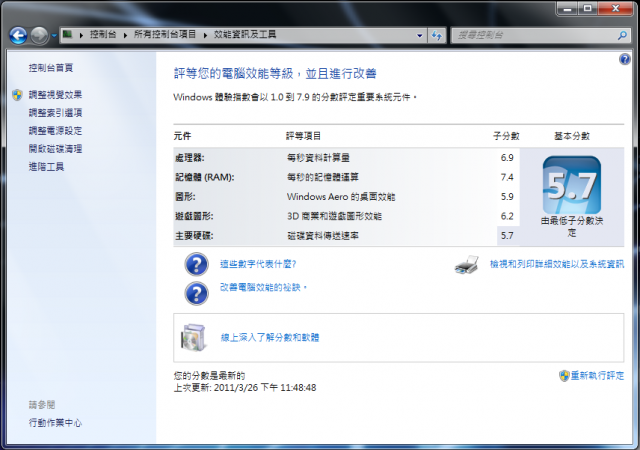
Task: Open 調整索引選項 sidebar link
Action: (x=55, y=113)
